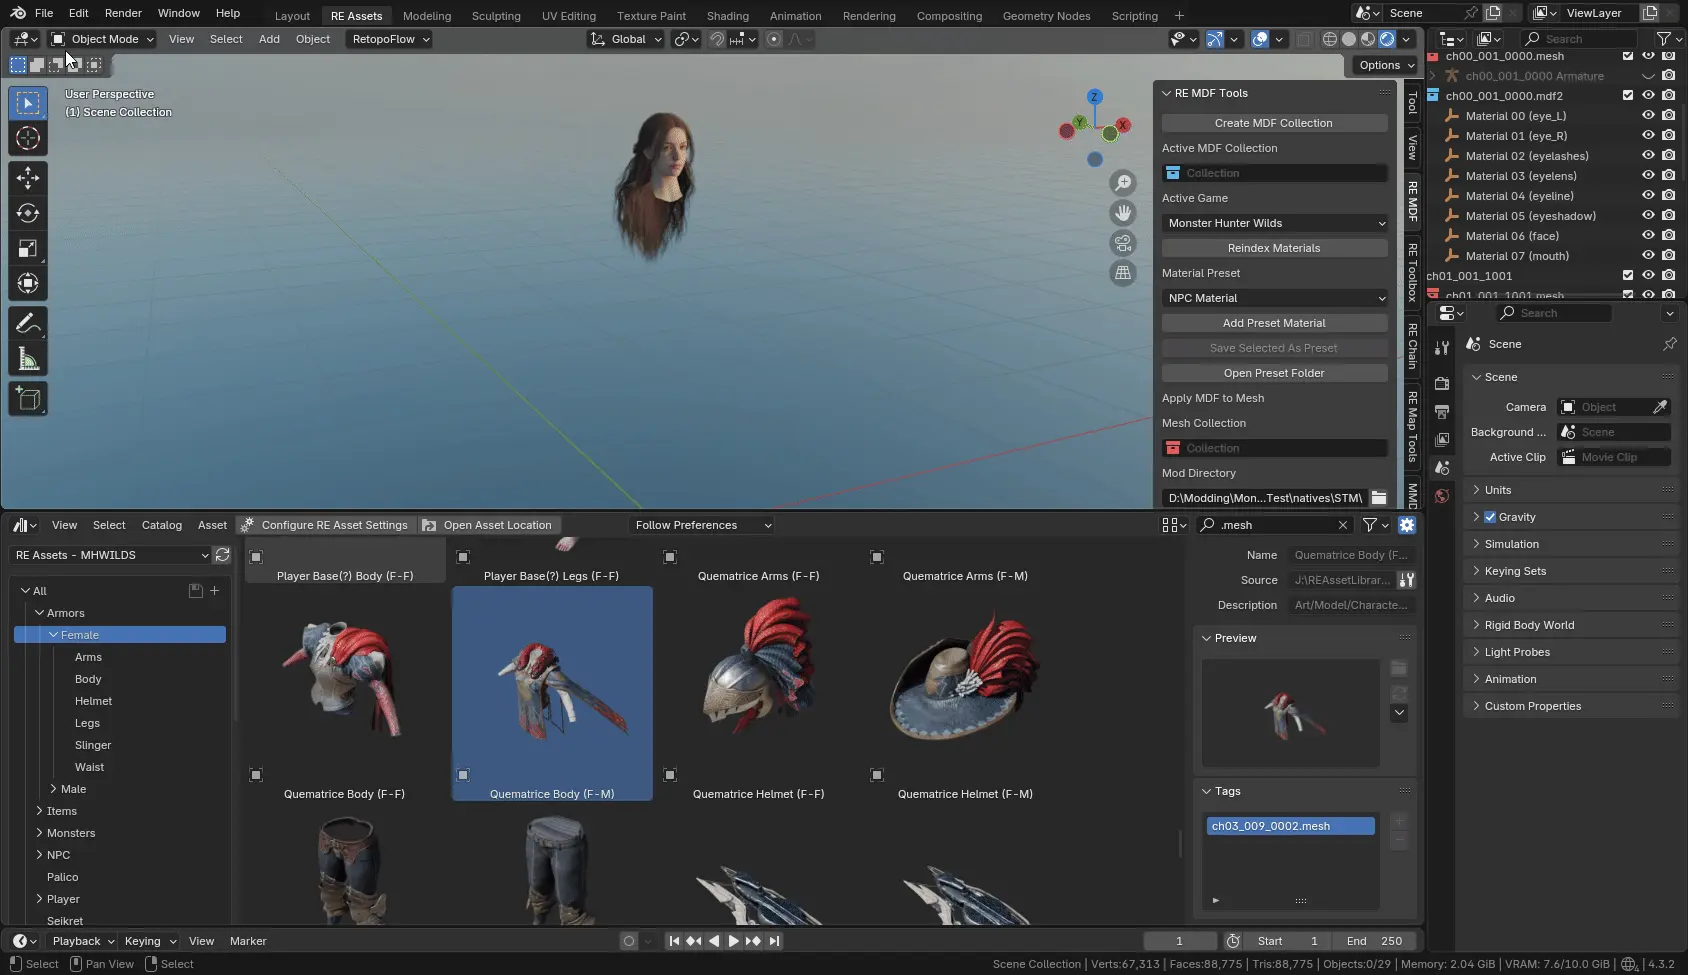Uncheck the ch00_001_0000.mdf2 collection checkbox
Viewport: 1688px width, 975px height.
point(1628,96)
